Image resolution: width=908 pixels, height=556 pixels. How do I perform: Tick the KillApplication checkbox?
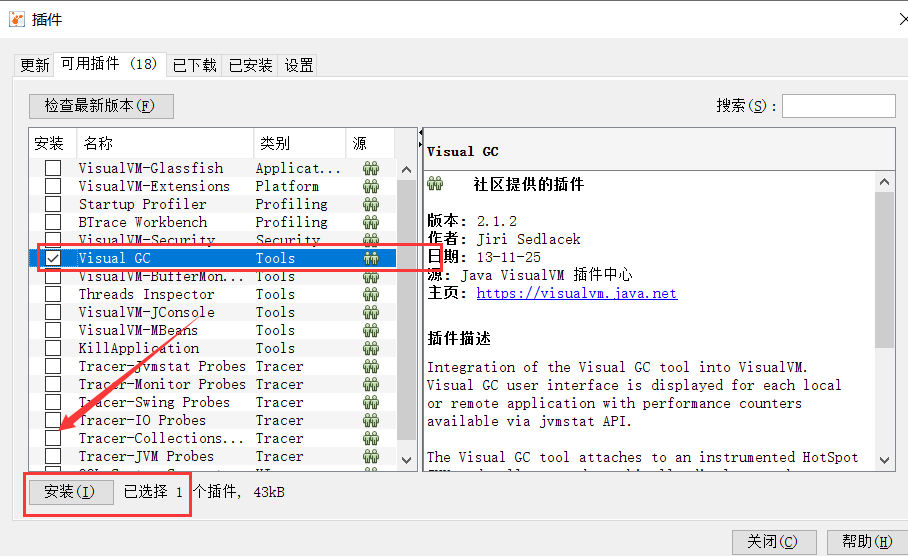click(x=53, y=348)
